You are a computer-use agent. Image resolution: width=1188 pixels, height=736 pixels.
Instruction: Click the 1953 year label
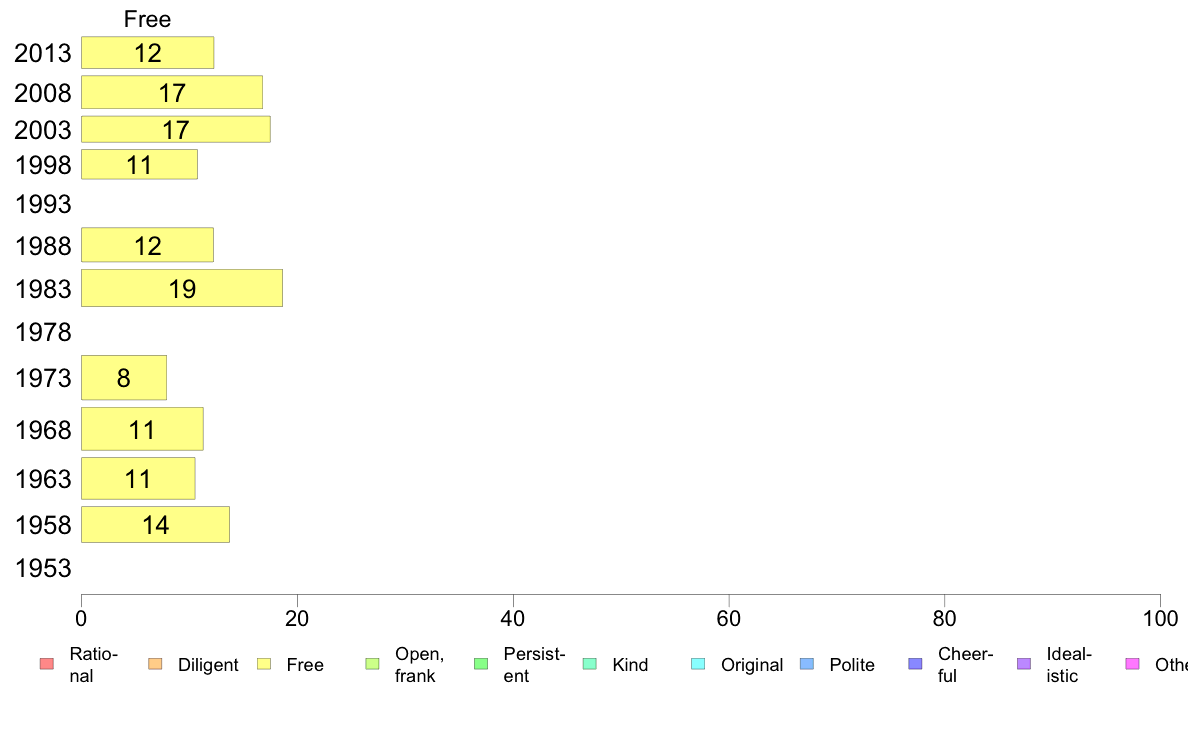coord(43,568)
